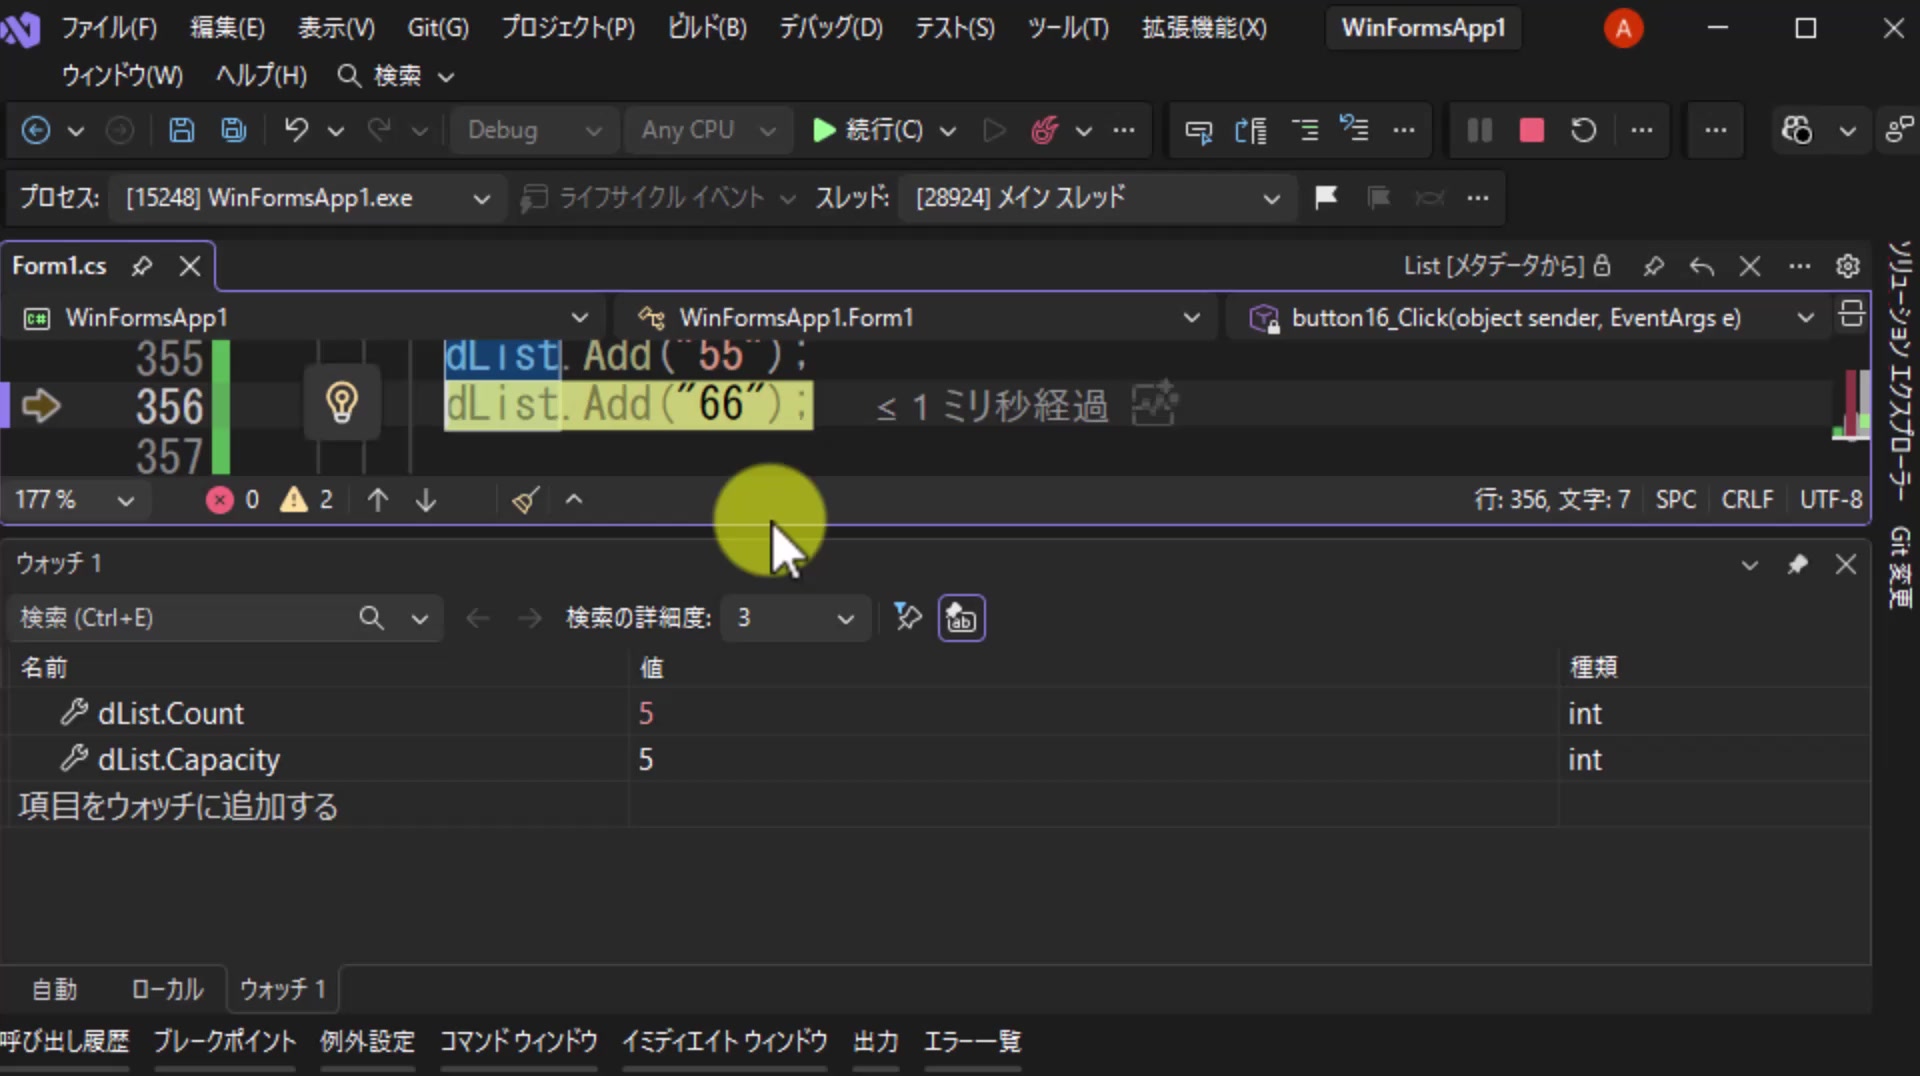The width and height of the screenshot is (1920, 1076).
Task: Close the List metadata preview tab
Action: point(1750,266)
